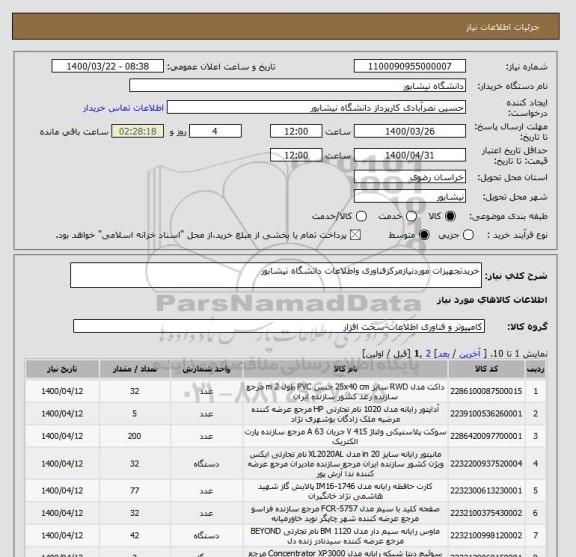
Task: Click the delivery province field خراسان رضوی
Action: (x=410, y=177)
